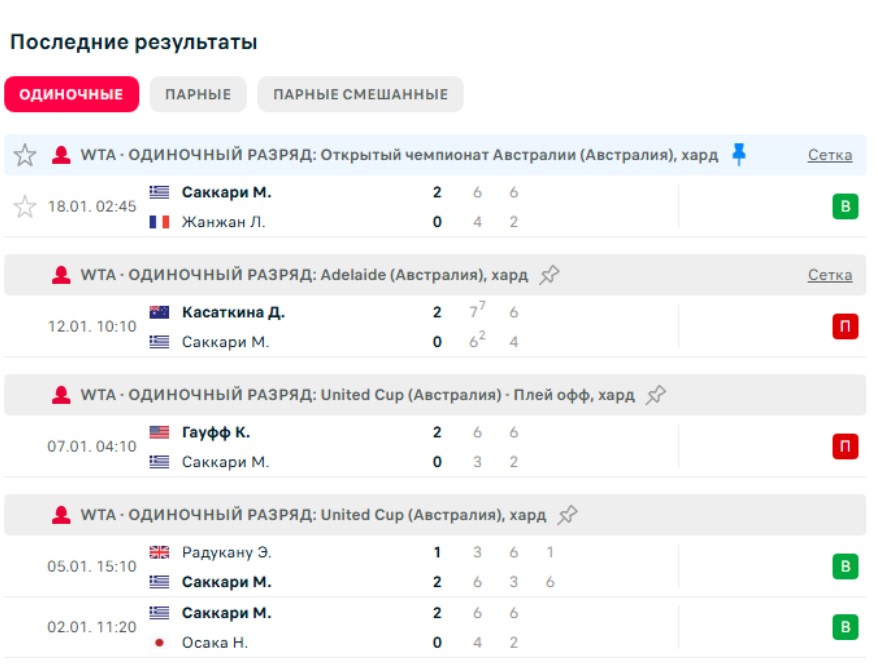Click the green В badge for Радукану match
Screen dimensions: 878x671
pyautogui.click(x=845, y=567)
